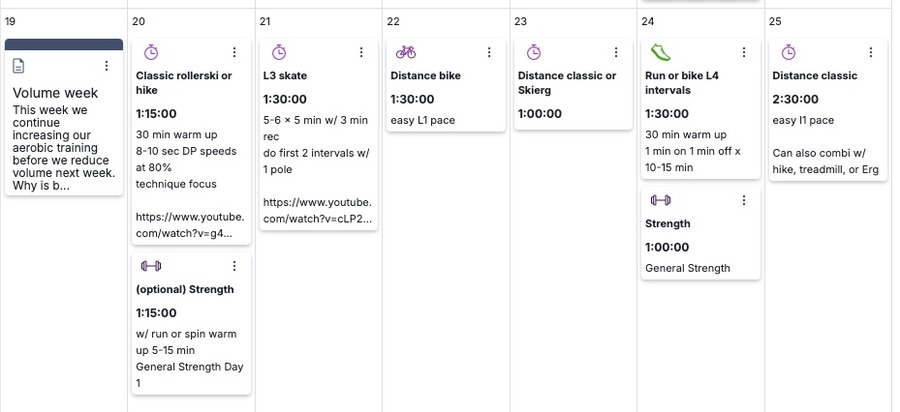This screenshot has height=412, width=900.
Task: Click the note document icon on Volume week
Action: point(19,66)
